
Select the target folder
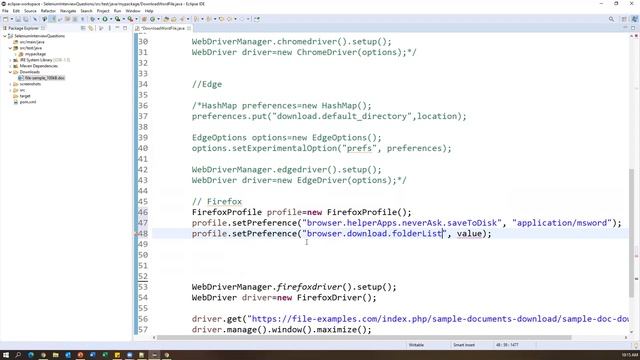point(25,96)
